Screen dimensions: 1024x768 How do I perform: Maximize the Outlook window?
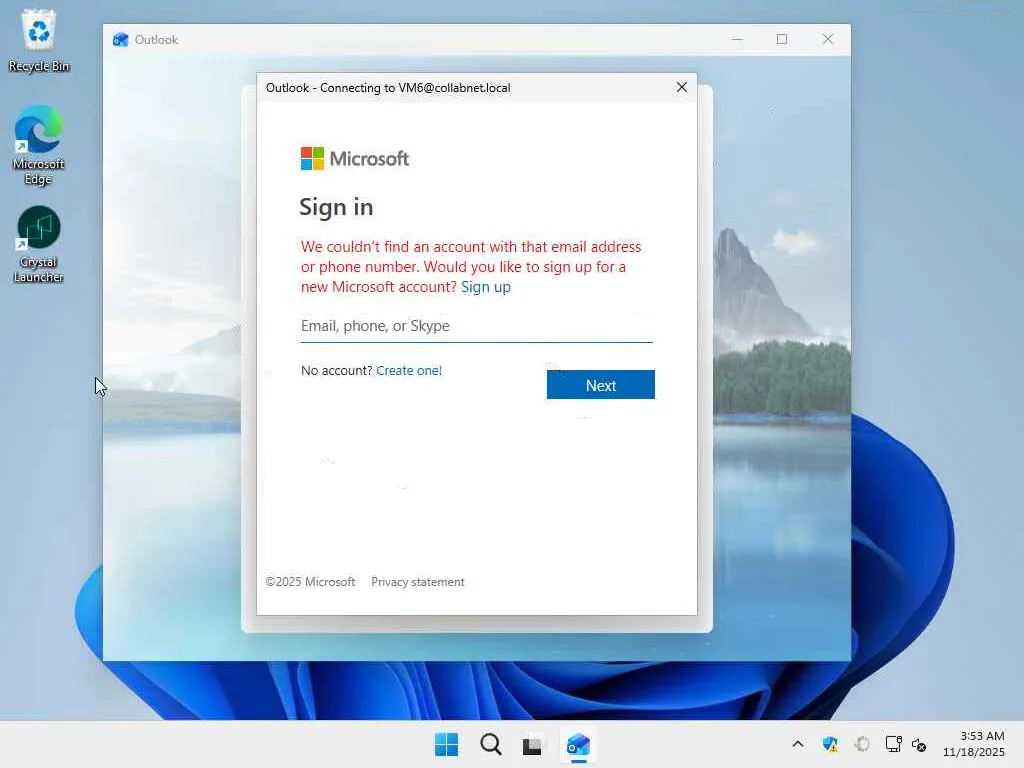click(782, 39)
